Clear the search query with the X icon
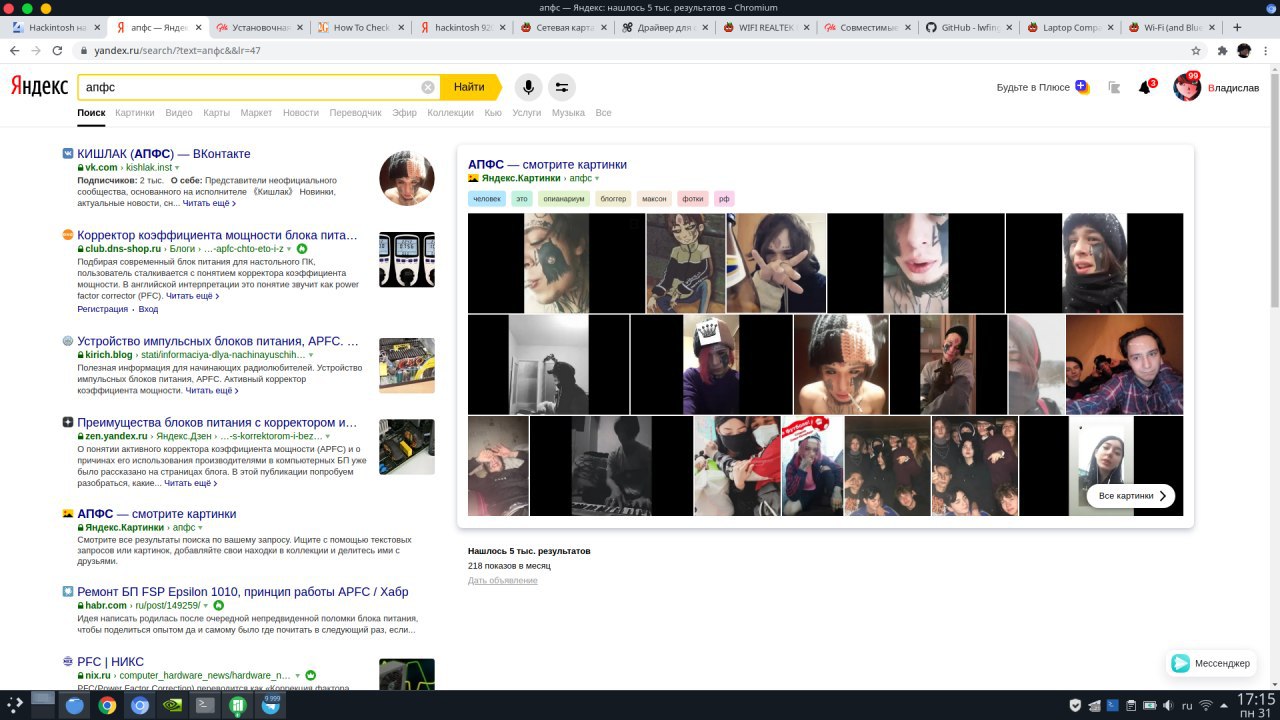Viewport: 1280px width, 720px height. click(x=428, y=87)
